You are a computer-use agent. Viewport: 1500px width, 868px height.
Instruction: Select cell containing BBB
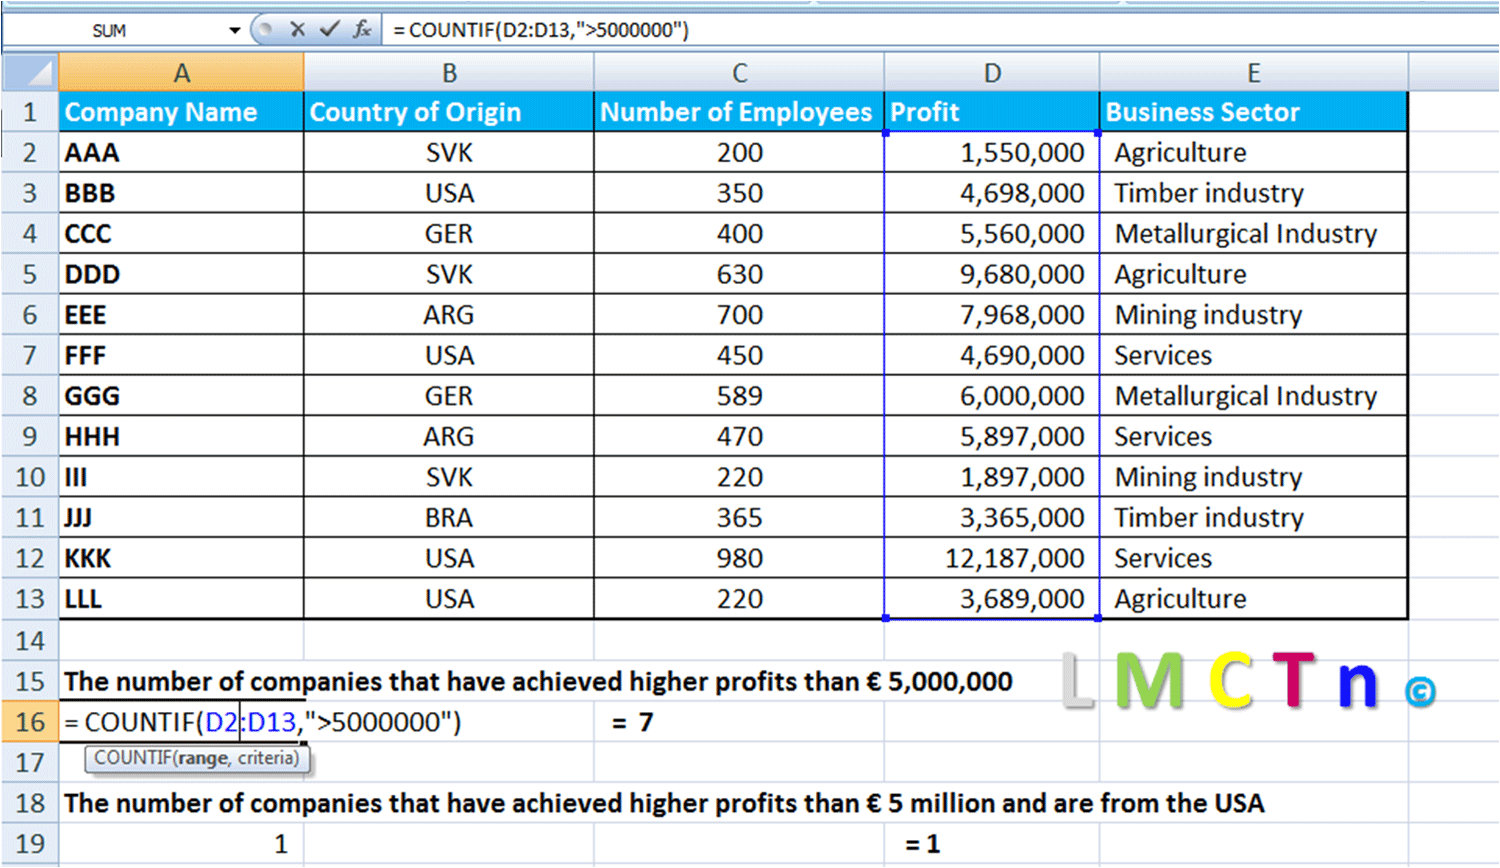click(x=181, y=193)
